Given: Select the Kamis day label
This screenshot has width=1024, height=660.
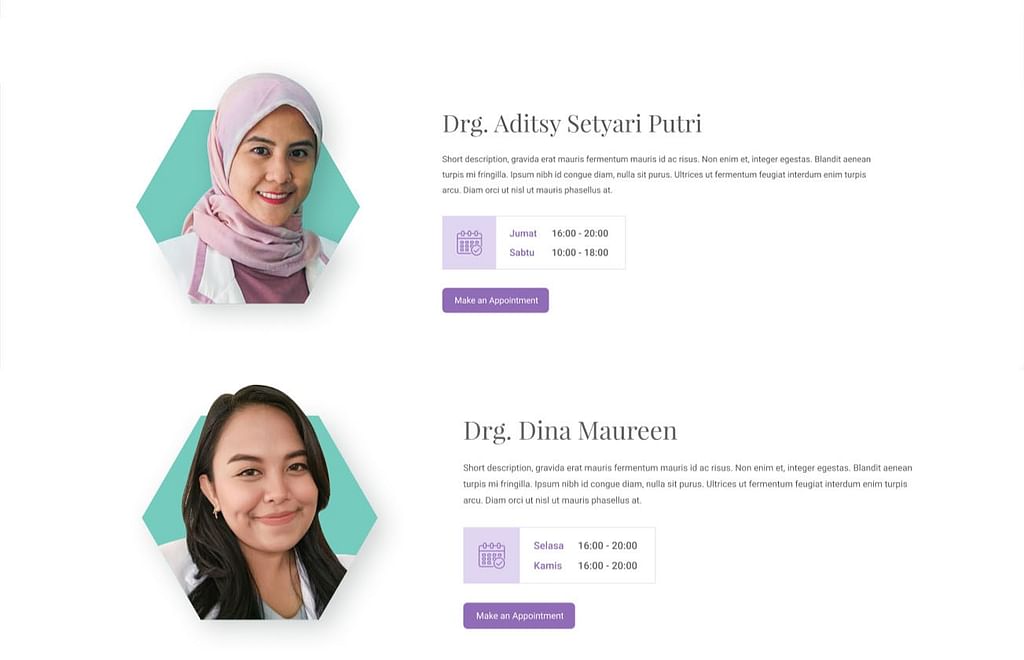Looking at the screenshot, I should click(547, 566).
